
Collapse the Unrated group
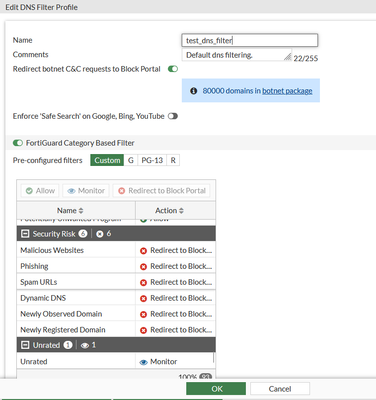click(x=25, y=345)
